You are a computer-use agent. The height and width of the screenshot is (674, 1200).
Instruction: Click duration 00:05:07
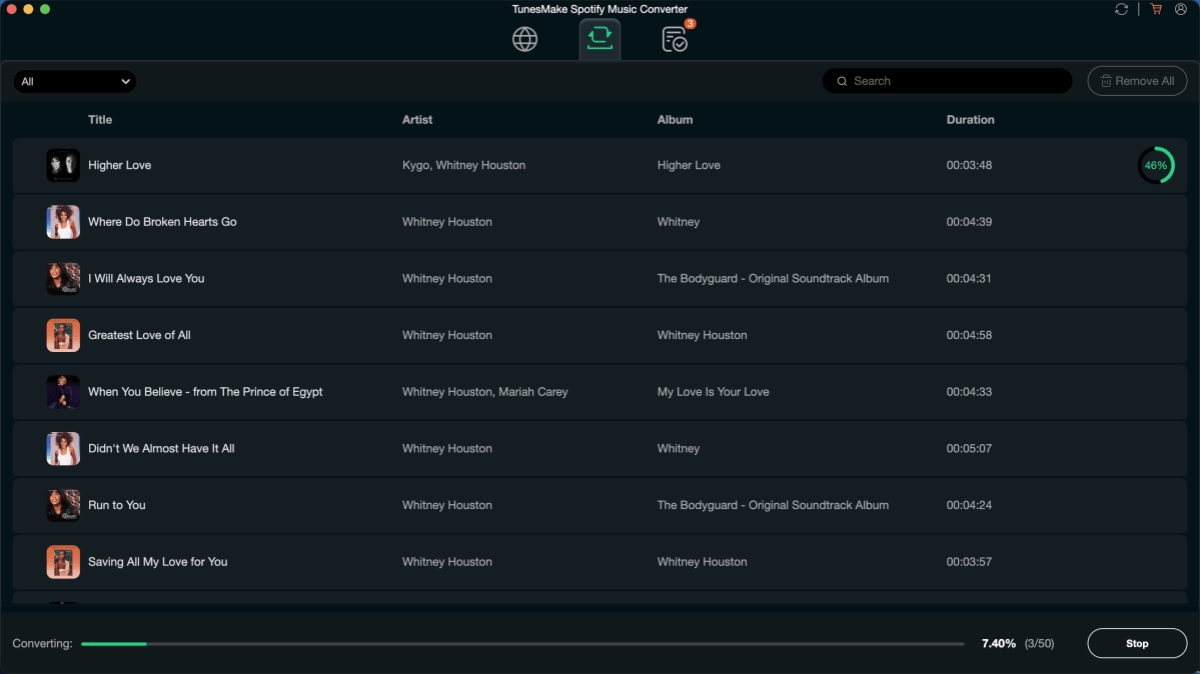tap(969, 448)
